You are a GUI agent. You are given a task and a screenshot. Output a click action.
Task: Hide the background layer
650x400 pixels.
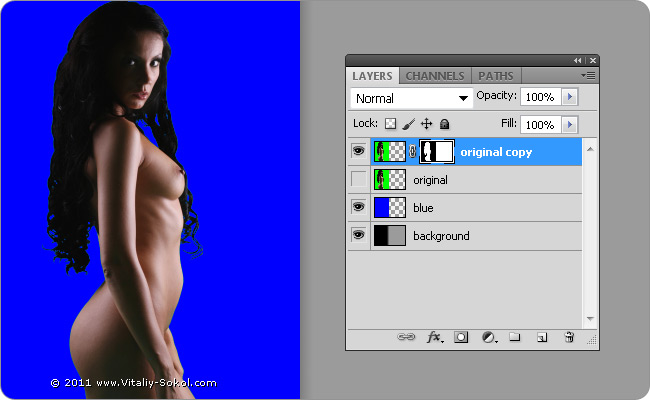tap(359, 235)
